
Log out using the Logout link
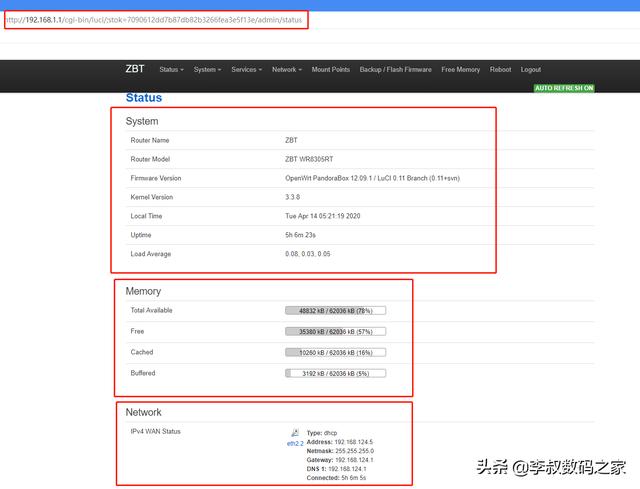pos(531,69)
